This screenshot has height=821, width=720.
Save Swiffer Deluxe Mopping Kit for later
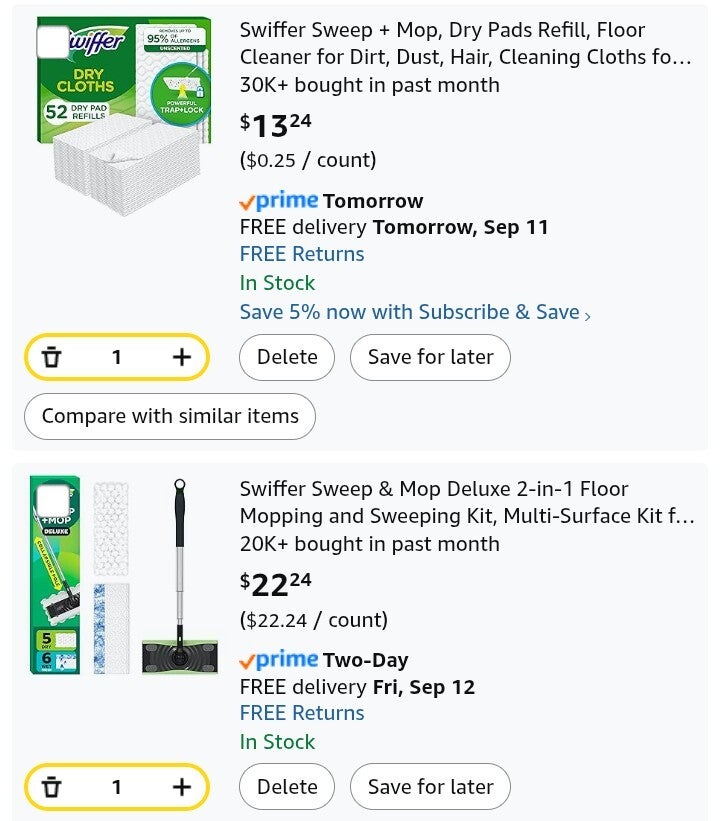click(430, 787)
